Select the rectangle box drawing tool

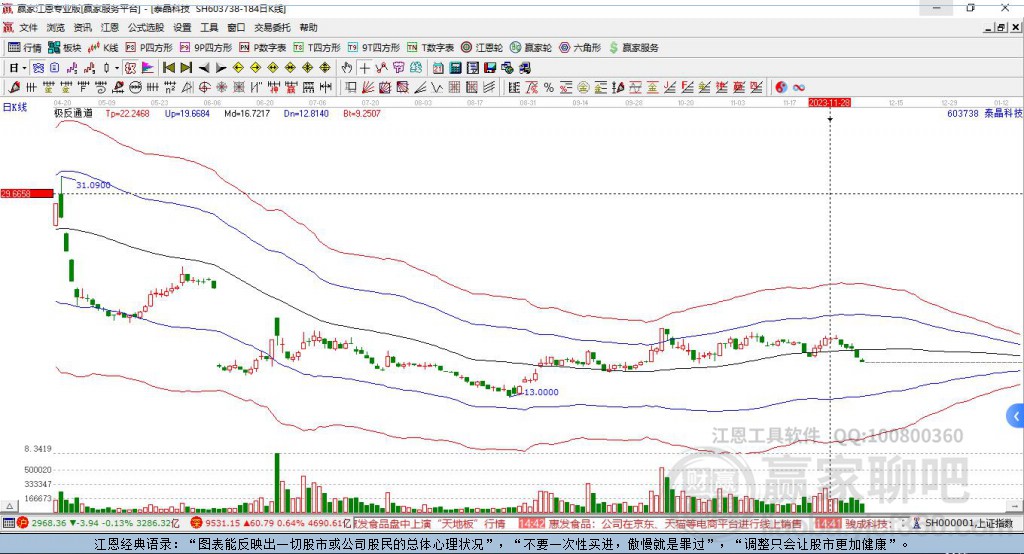(351, 88)
